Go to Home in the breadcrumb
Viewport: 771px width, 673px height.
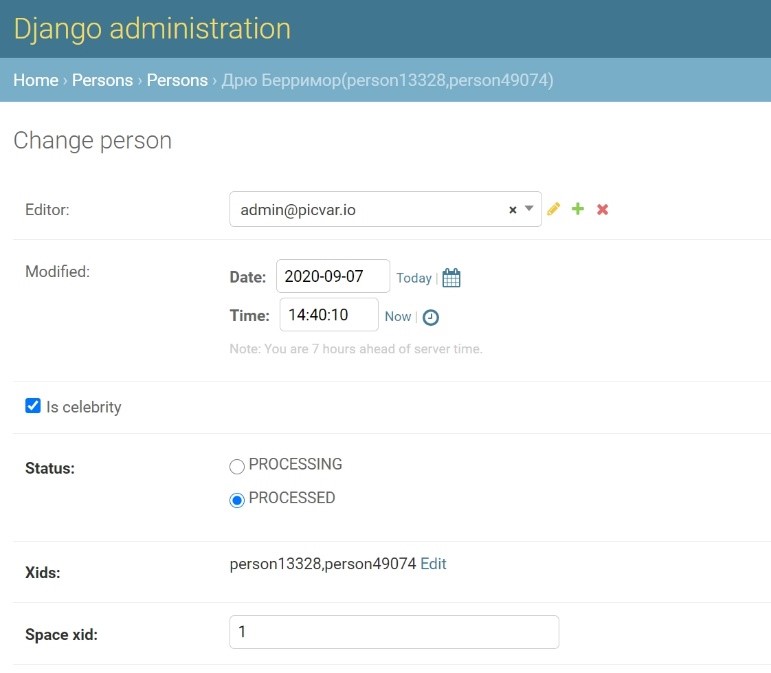tap(36, 80)
